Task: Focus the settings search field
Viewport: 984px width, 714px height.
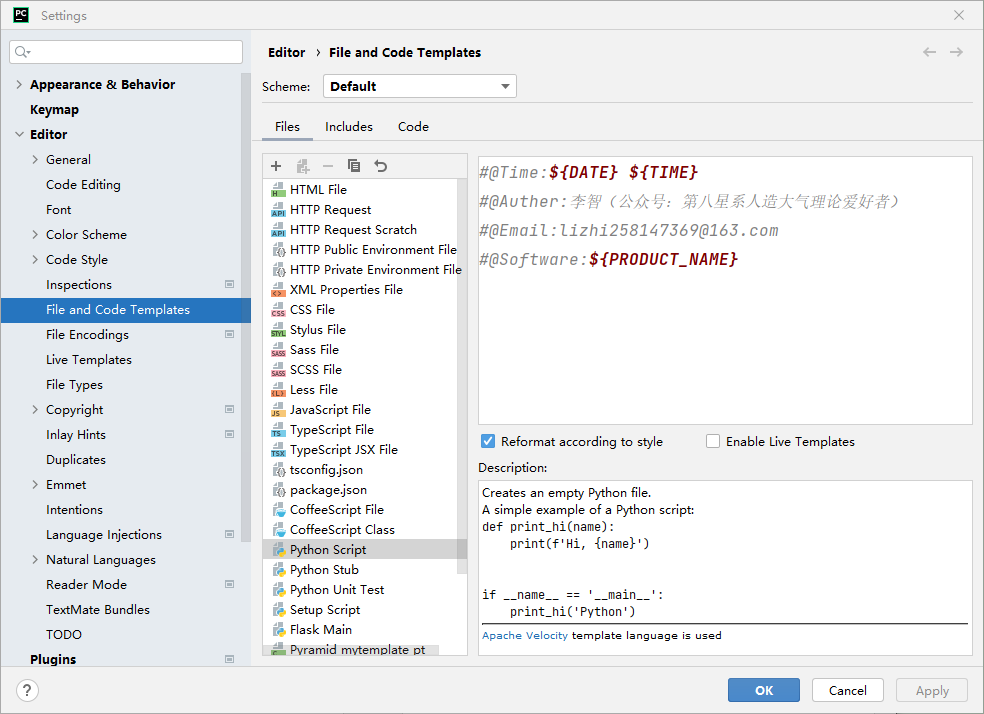Action: [126, 52]
